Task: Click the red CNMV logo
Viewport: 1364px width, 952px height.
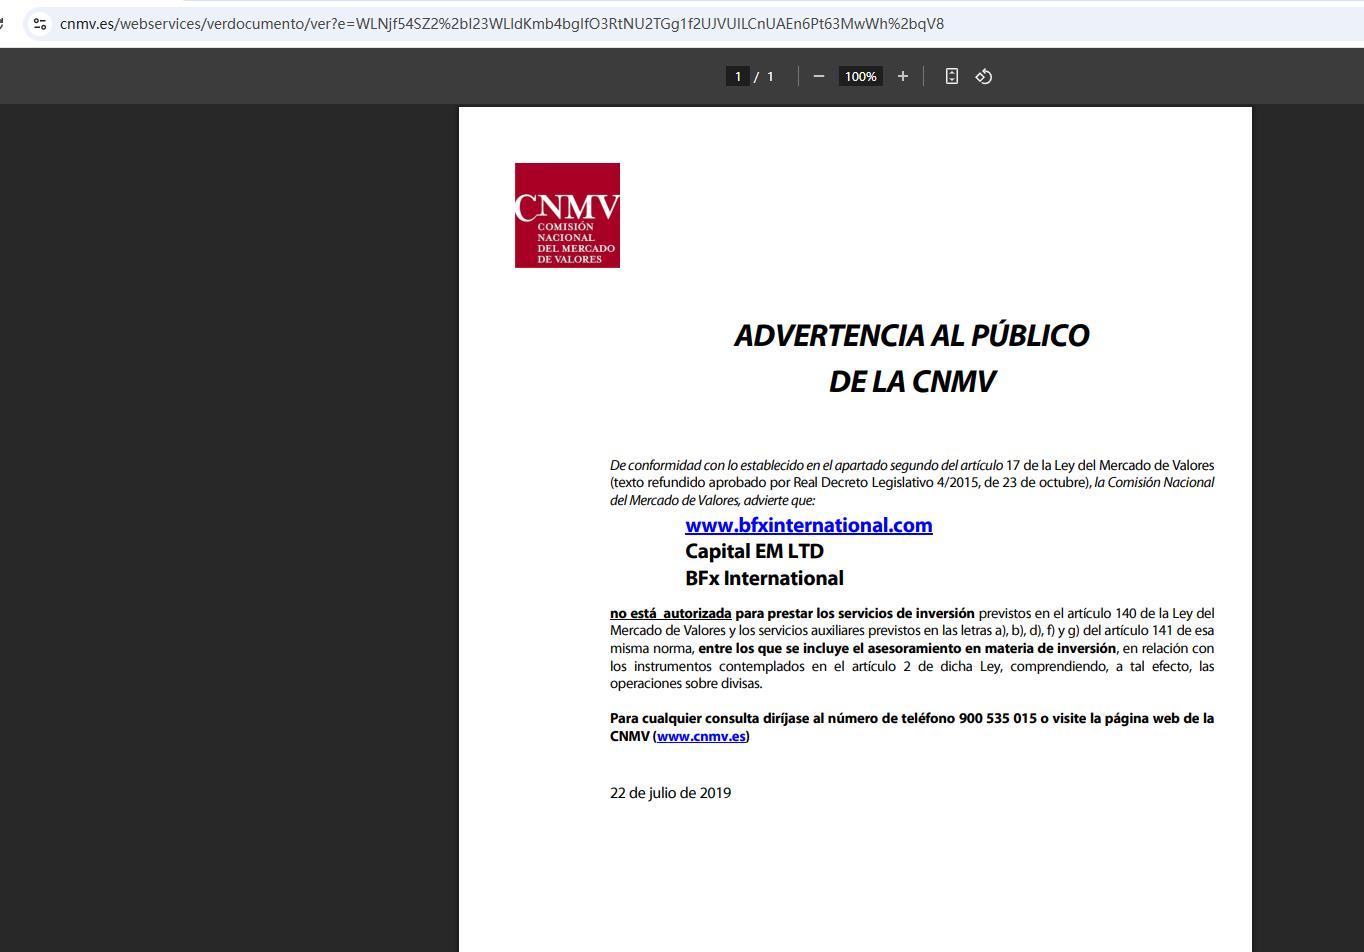Action: pyautogui.click(x=567, y=215)
